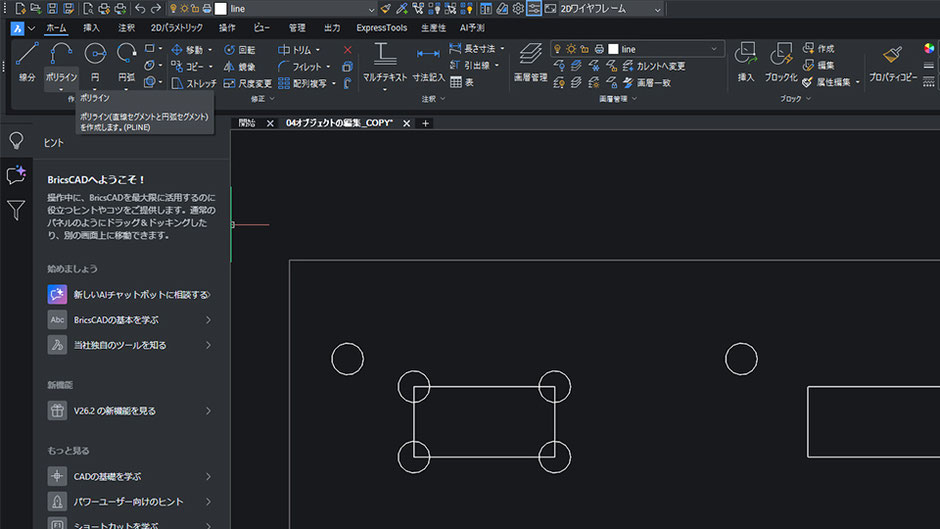Click the rainbow color wheel swatch in ribbon
The height and width of the screenshot is (529, 940).
929,49
